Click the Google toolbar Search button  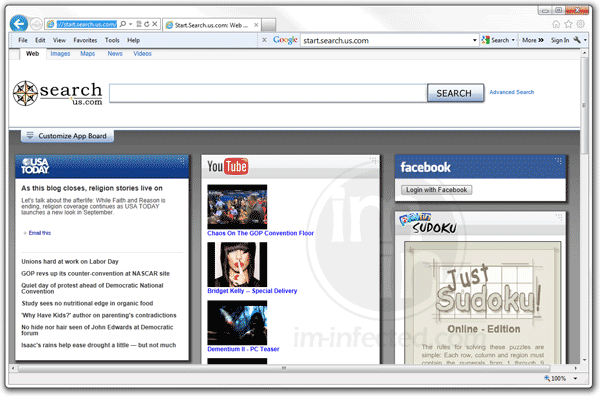pos(496,40)
